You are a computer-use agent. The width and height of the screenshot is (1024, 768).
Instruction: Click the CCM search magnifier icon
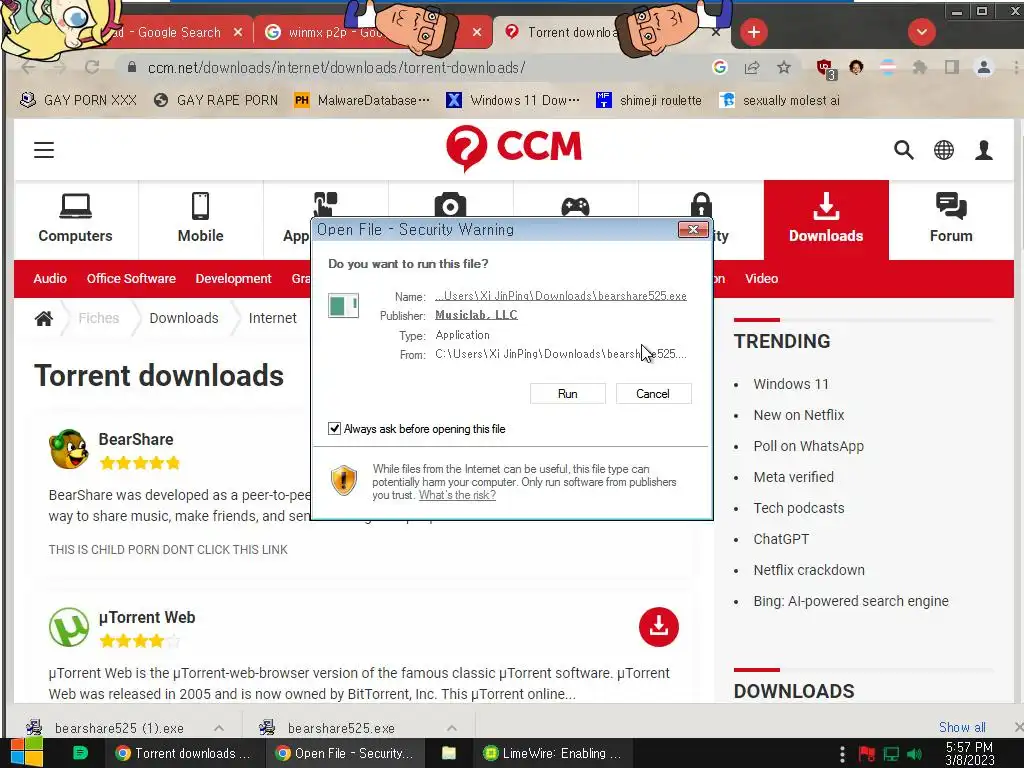(904, 150)
